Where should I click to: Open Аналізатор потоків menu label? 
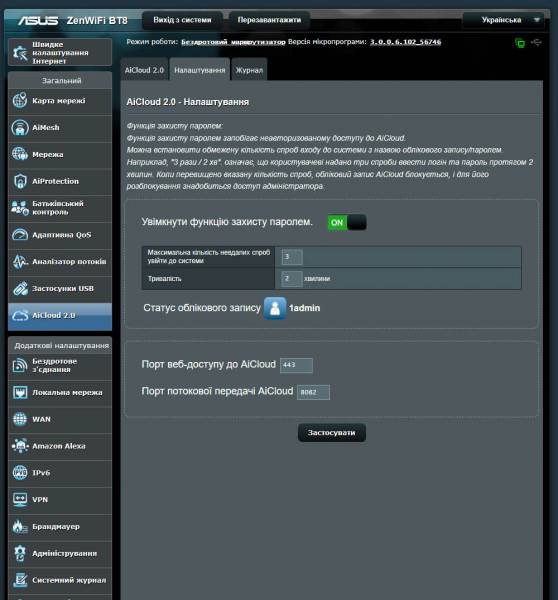coord(69,262)
